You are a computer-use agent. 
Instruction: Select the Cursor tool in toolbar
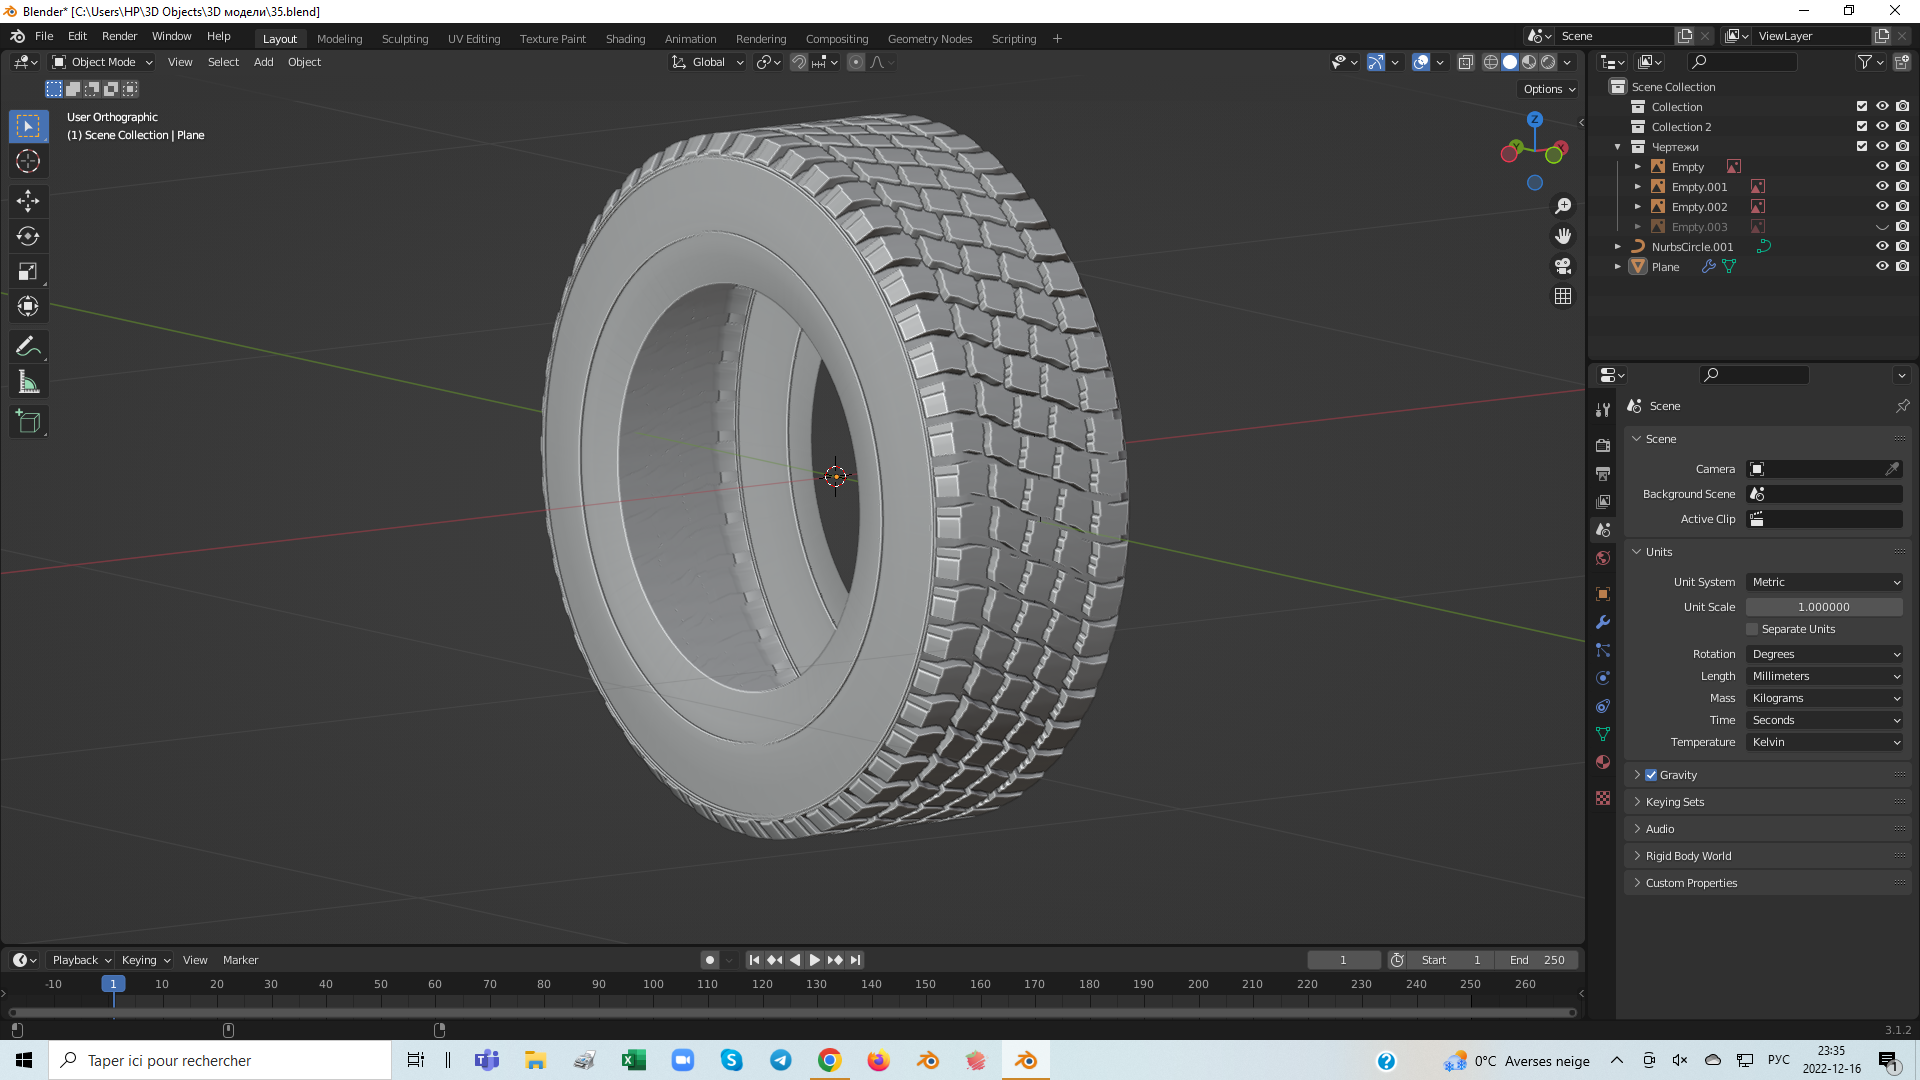pyautogui.click(x=28, y=162)
